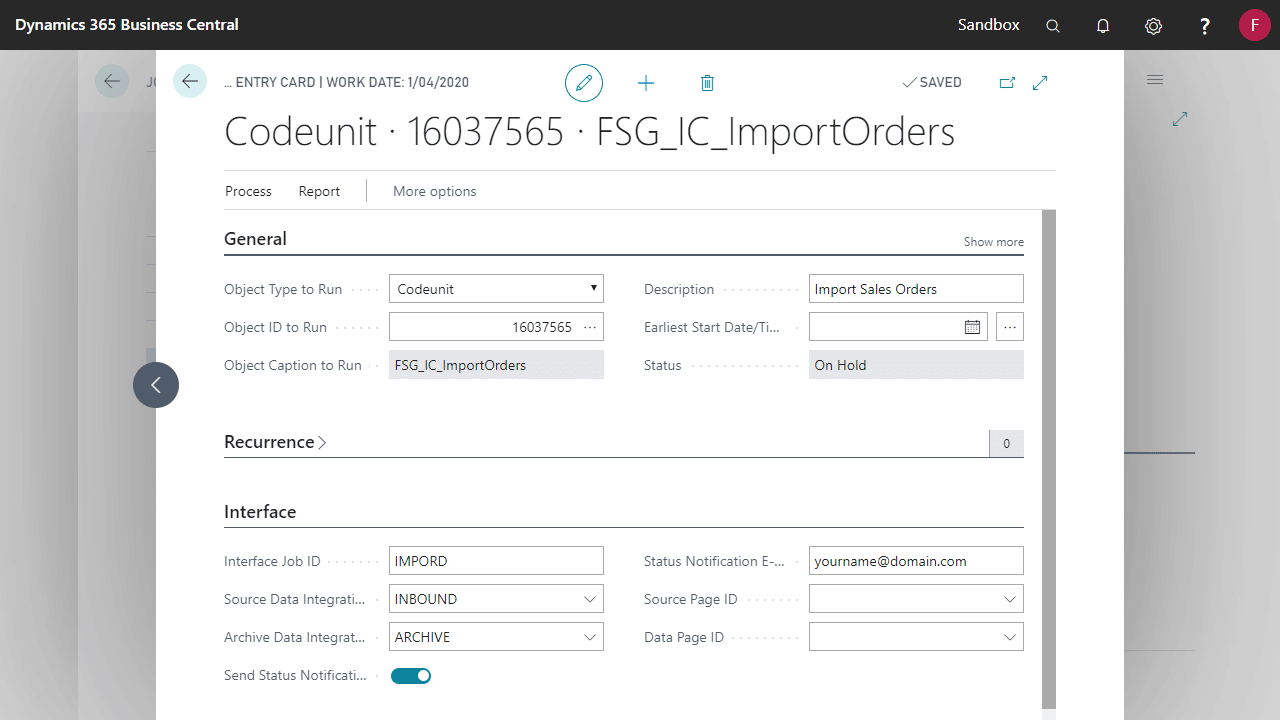Open the user account avatar F
1280x720 pixels.
[x=1254, y=25]
